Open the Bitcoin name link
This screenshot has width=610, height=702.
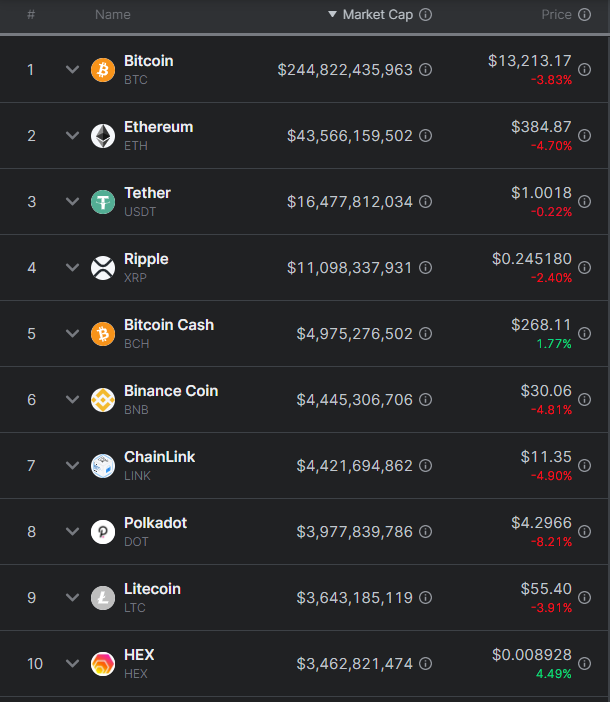(x=149, y=61)
